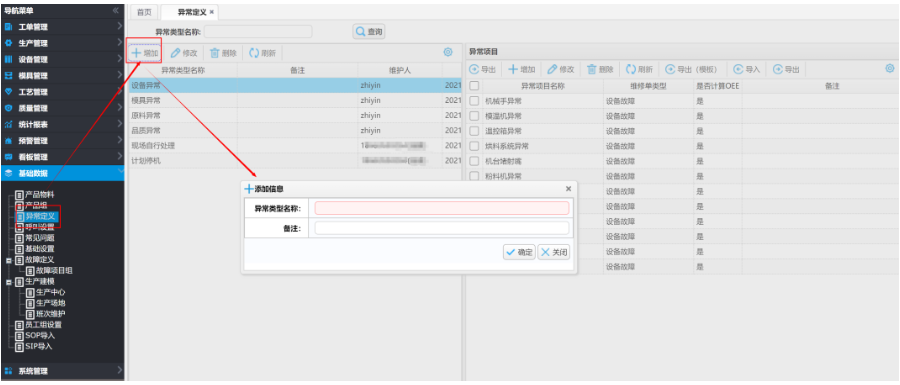This screenshot has height=385, width=900.
Task: Collapse the 生产建模 tree node
Action: (x=9, y=282)
